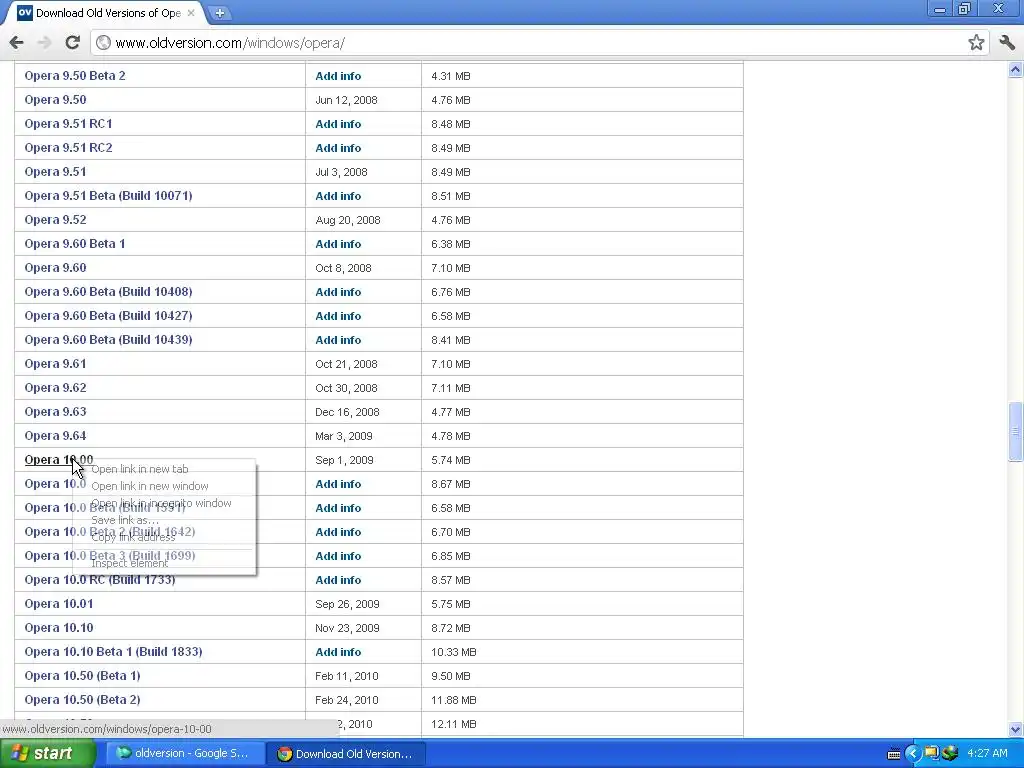Open the Opera 9.61 link
Image resolution: width=1024 pixels, height=768 pixels.
tap(56, 364)
